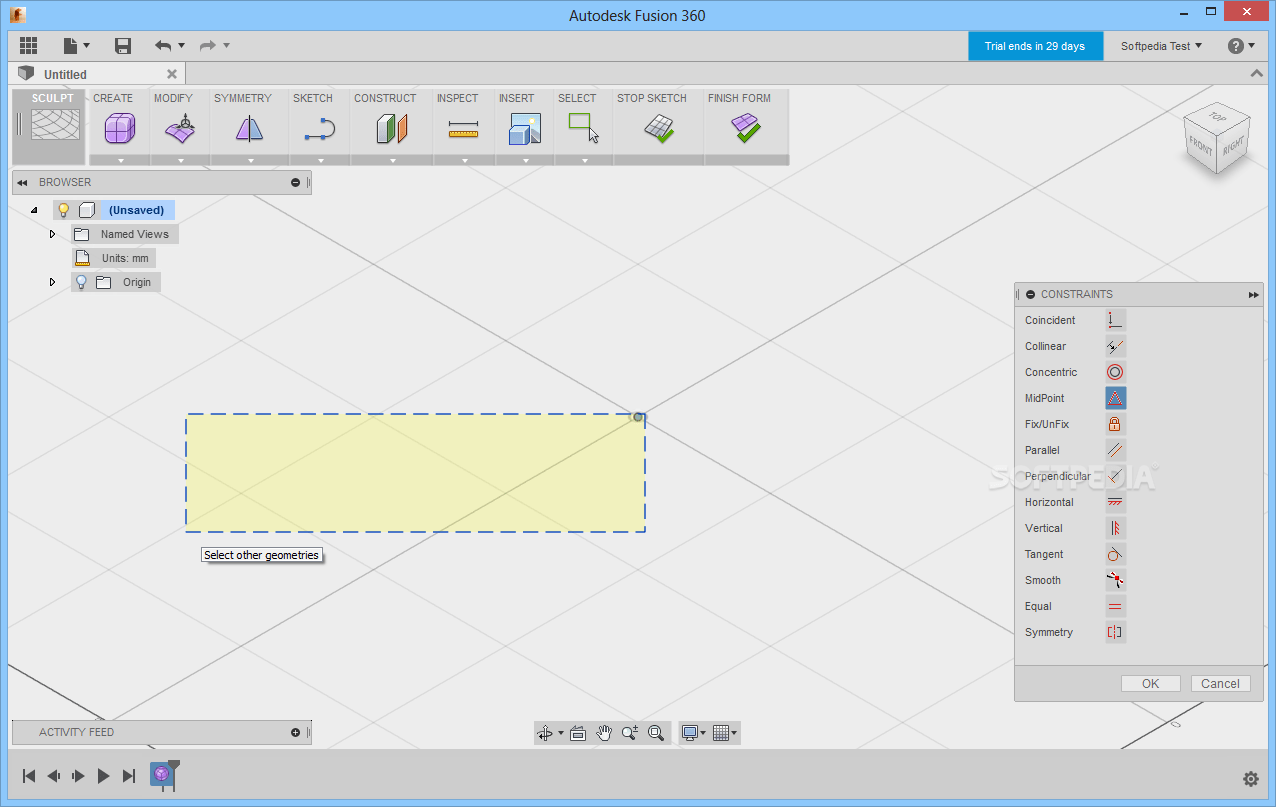Apply the Coincident constraint
Image resolution: width=1276 pixels, height=807 pixels.
1115,320
